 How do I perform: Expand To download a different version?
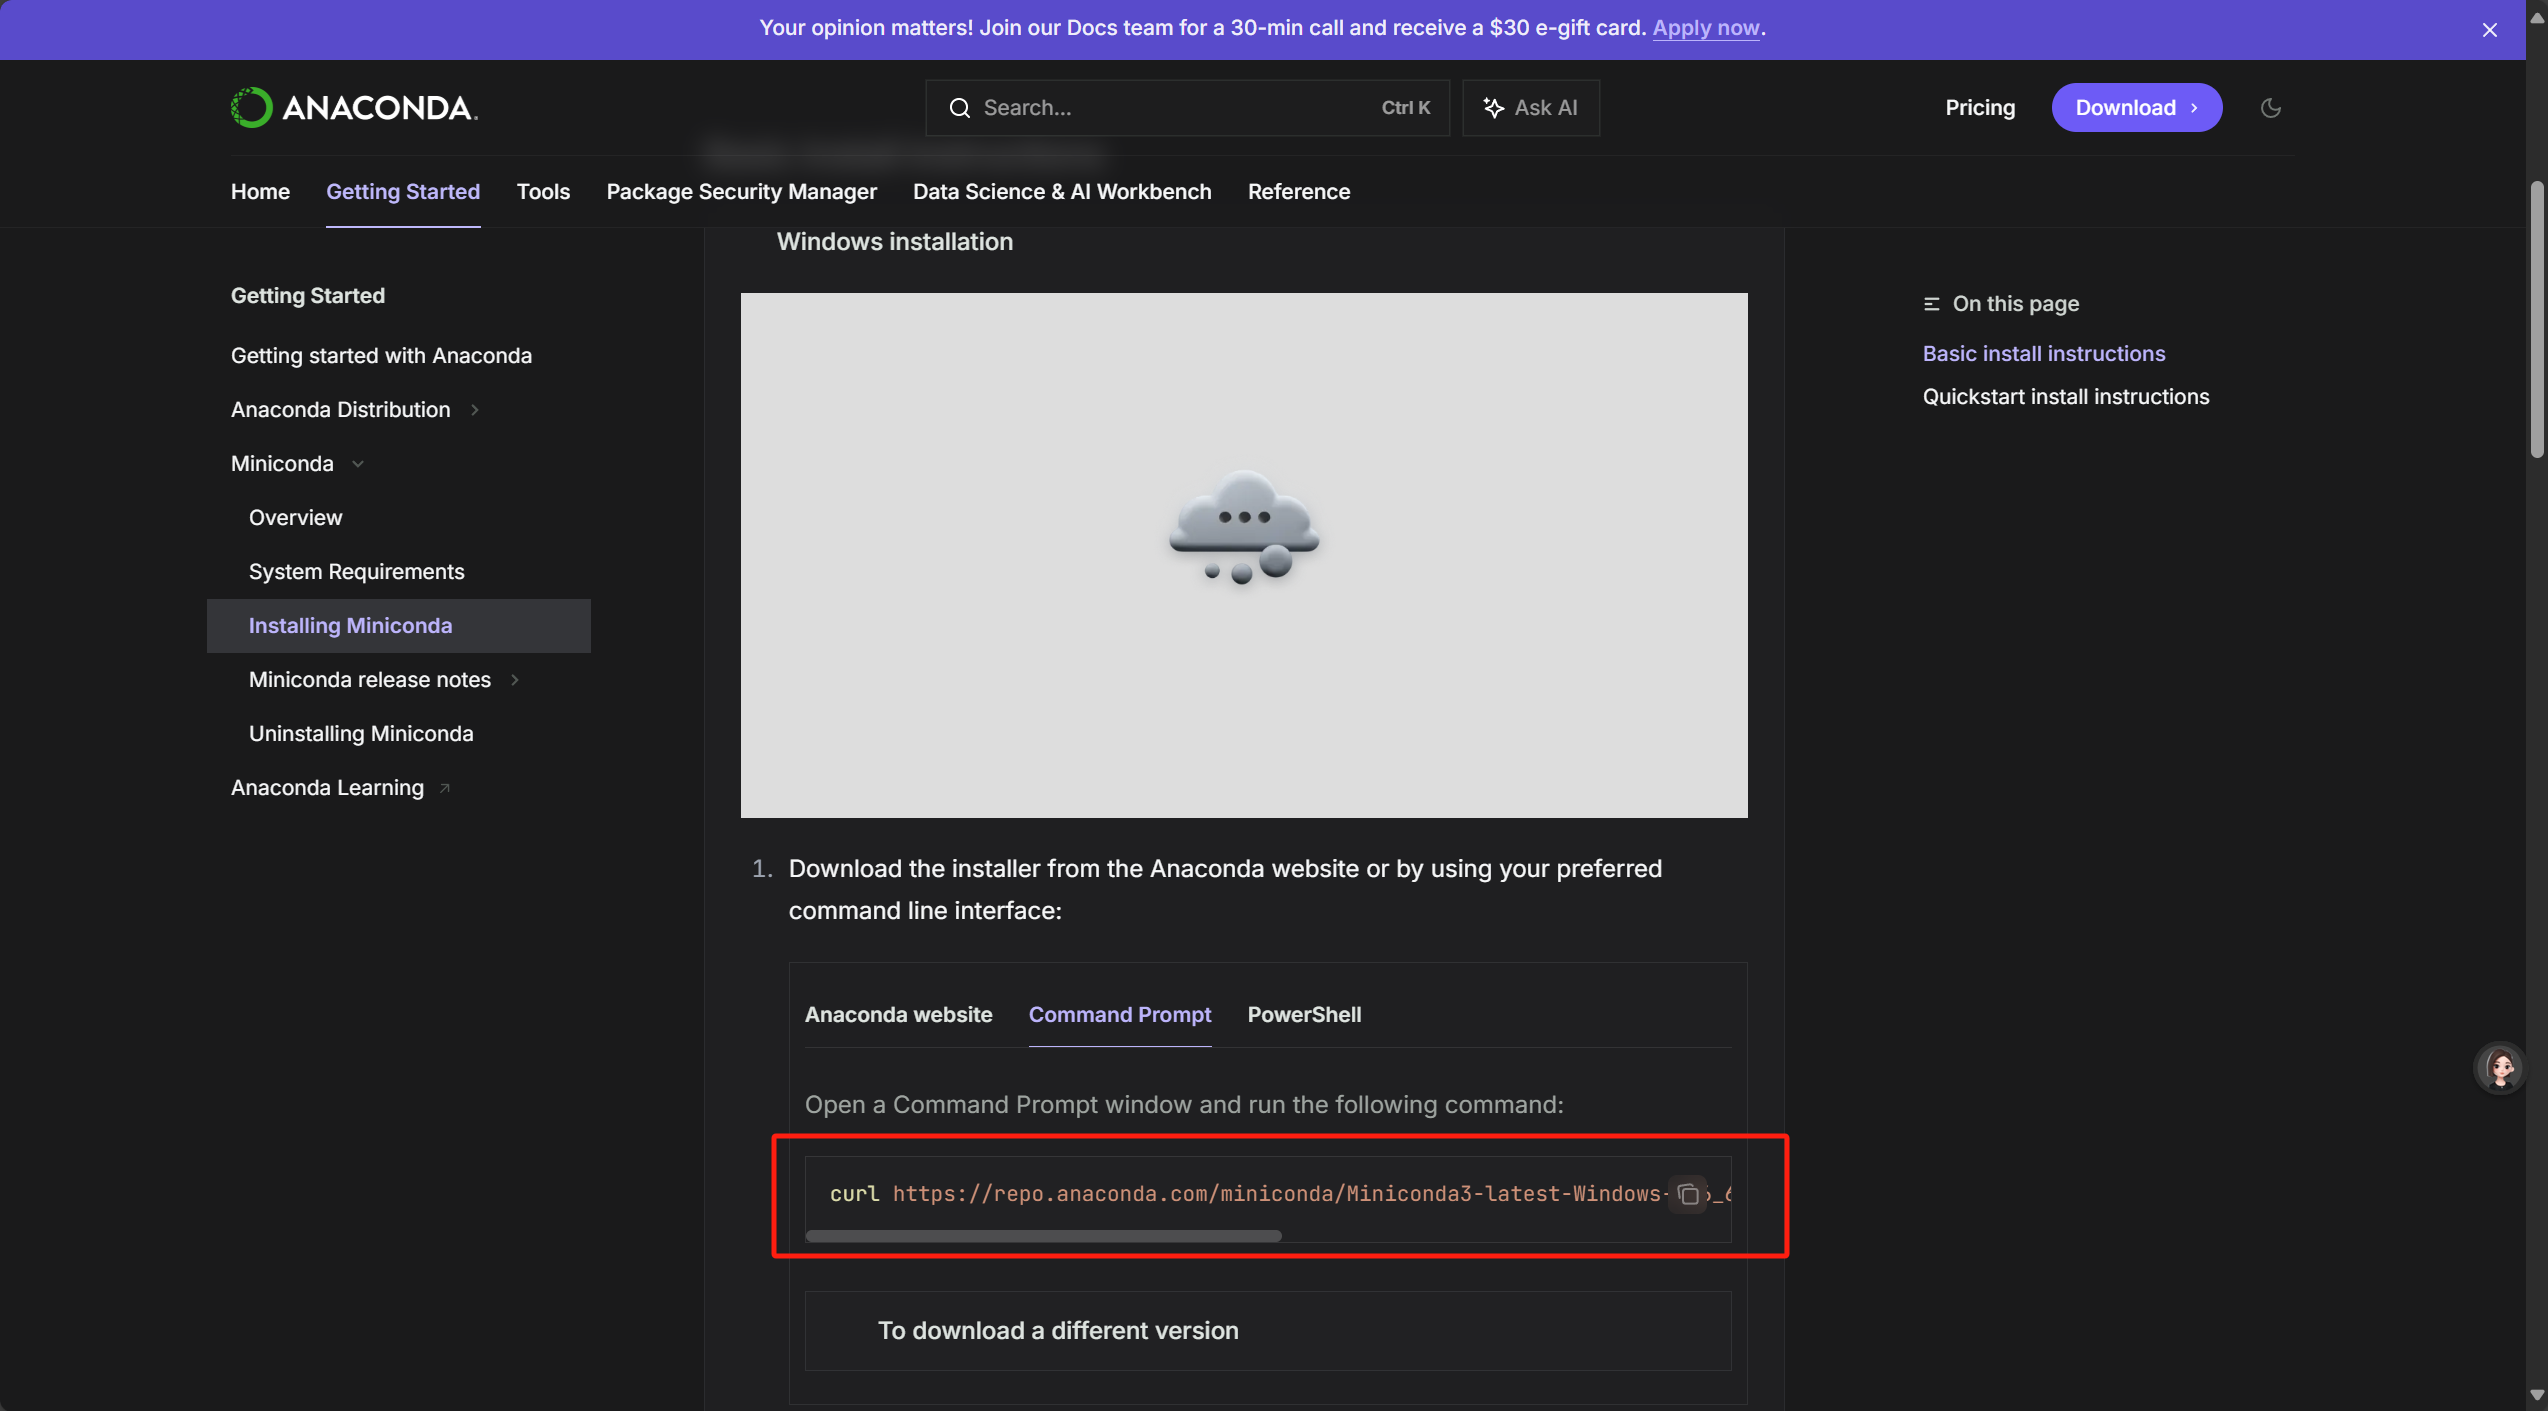click(1057, 1330)
